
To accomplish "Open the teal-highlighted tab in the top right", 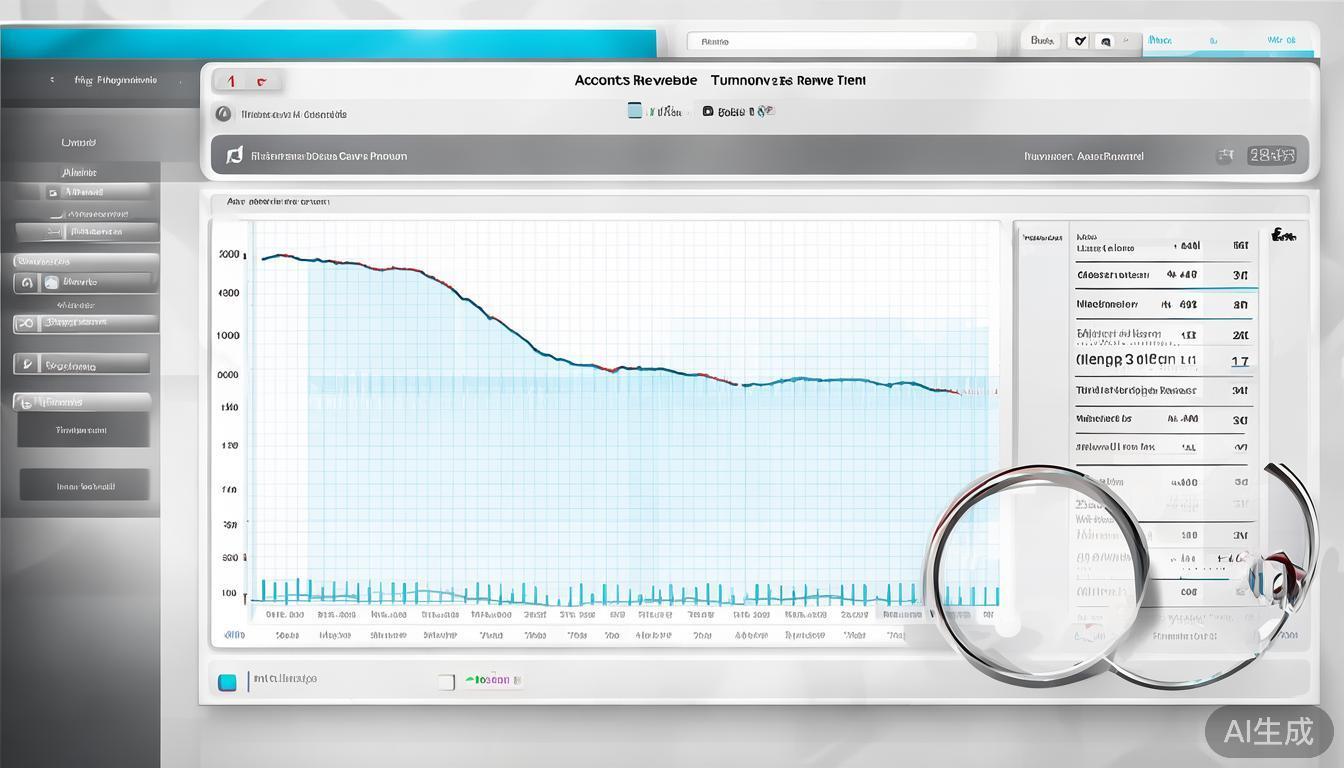I will [1180, 41].
